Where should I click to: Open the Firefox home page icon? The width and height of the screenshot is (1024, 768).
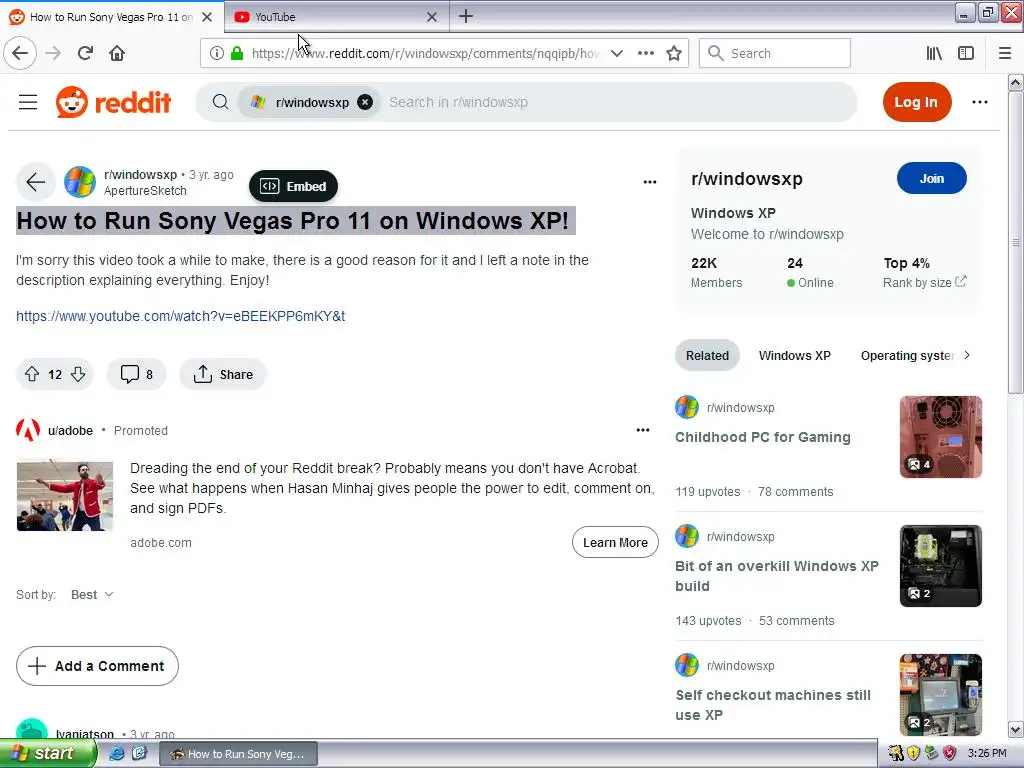[117, 53]
